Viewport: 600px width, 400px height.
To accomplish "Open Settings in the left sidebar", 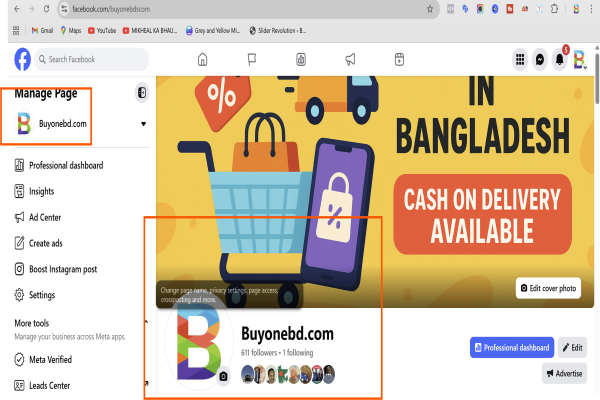I will [x=41, y=295].
